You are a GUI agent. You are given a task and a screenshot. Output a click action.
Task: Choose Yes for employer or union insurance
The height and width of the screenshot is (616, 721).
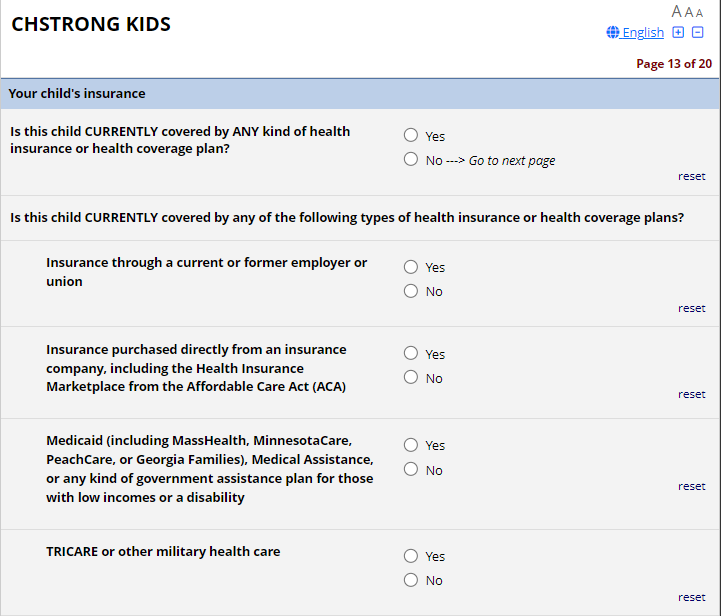tap(411, 267)
